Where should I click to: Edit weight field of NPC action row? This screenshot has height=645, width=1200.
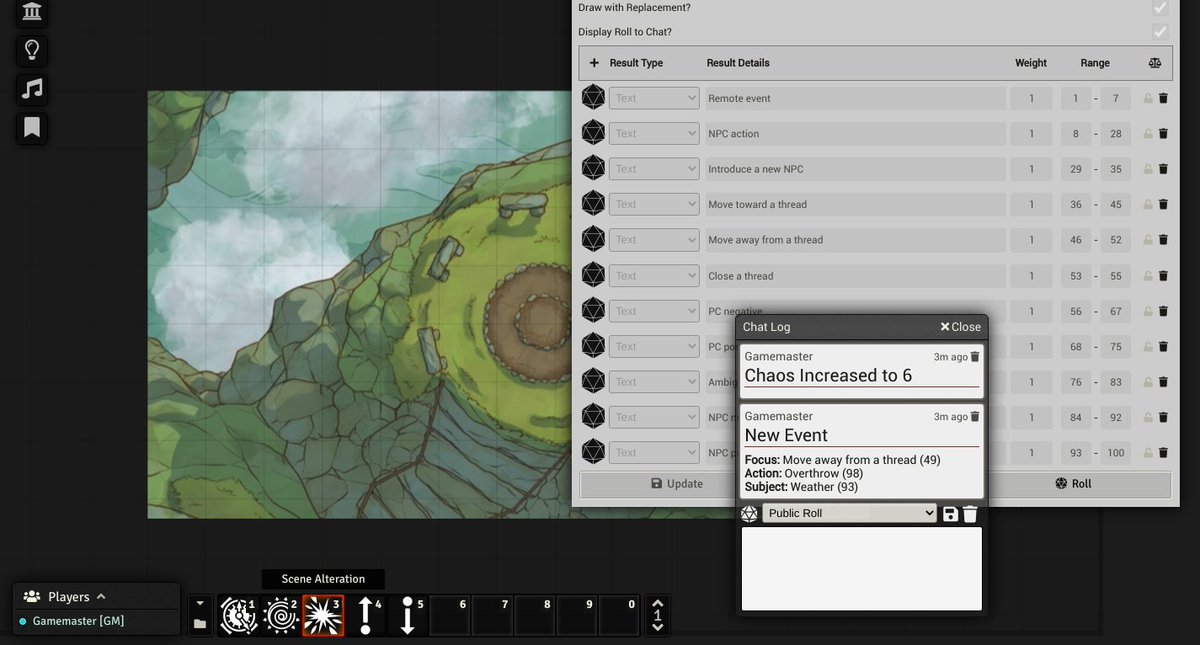click(x=1031, y=134)
